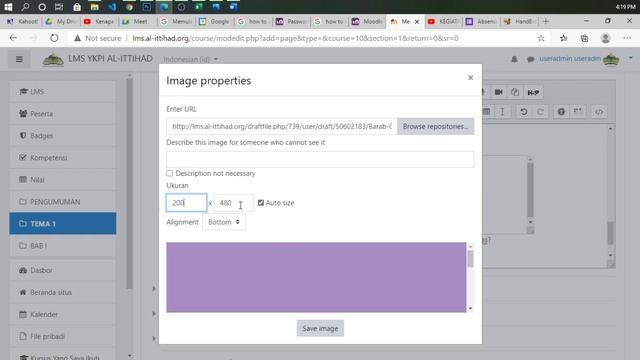640x360 pixels.
Task: Open Beranda situs in the sidebar
Action: click(63, 292)
